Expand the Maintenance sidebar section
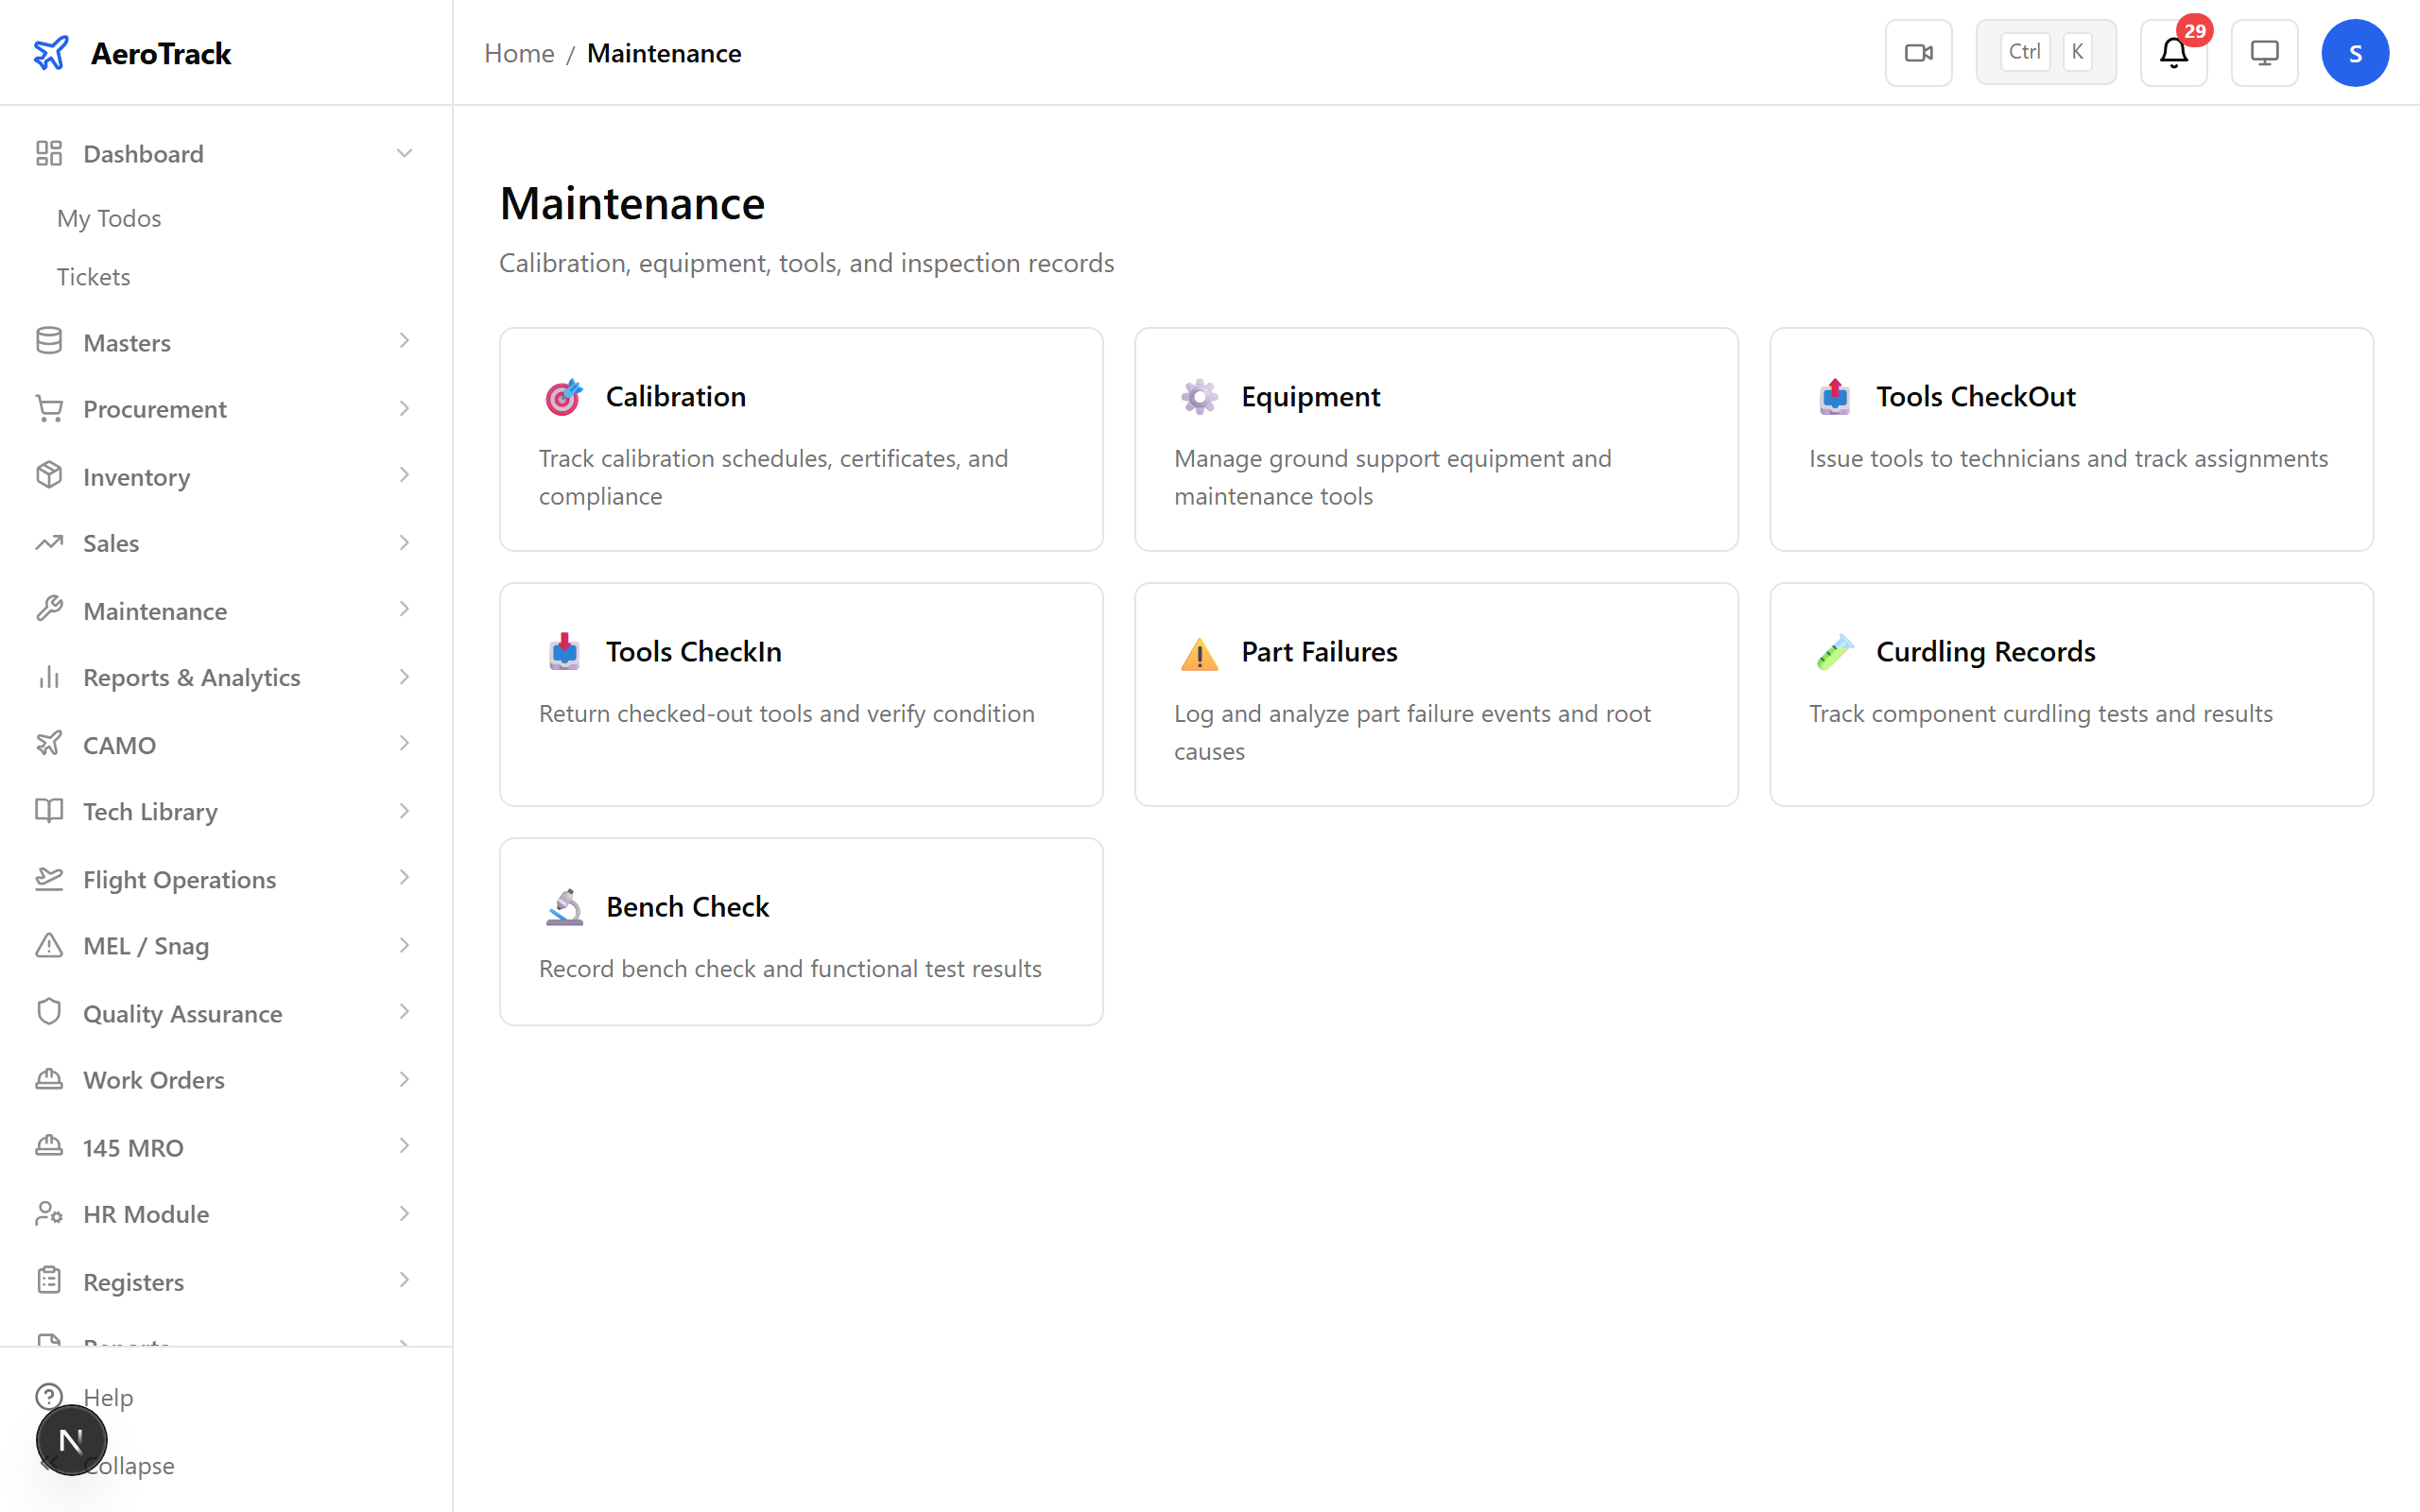Image resolution: width=2420 pixels, height=1512 pixels. pyautogui.click(x=404, y=609)
